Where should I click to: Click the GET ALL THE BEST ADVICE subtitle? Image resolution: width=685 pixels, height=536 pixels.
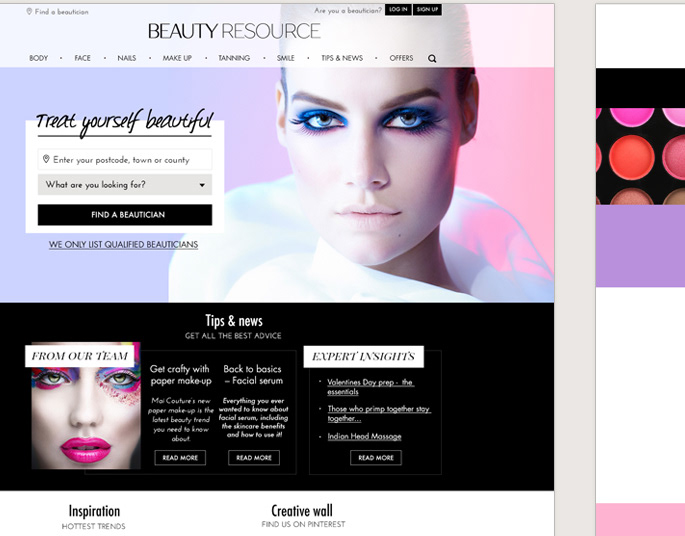(x=233, y=336)
